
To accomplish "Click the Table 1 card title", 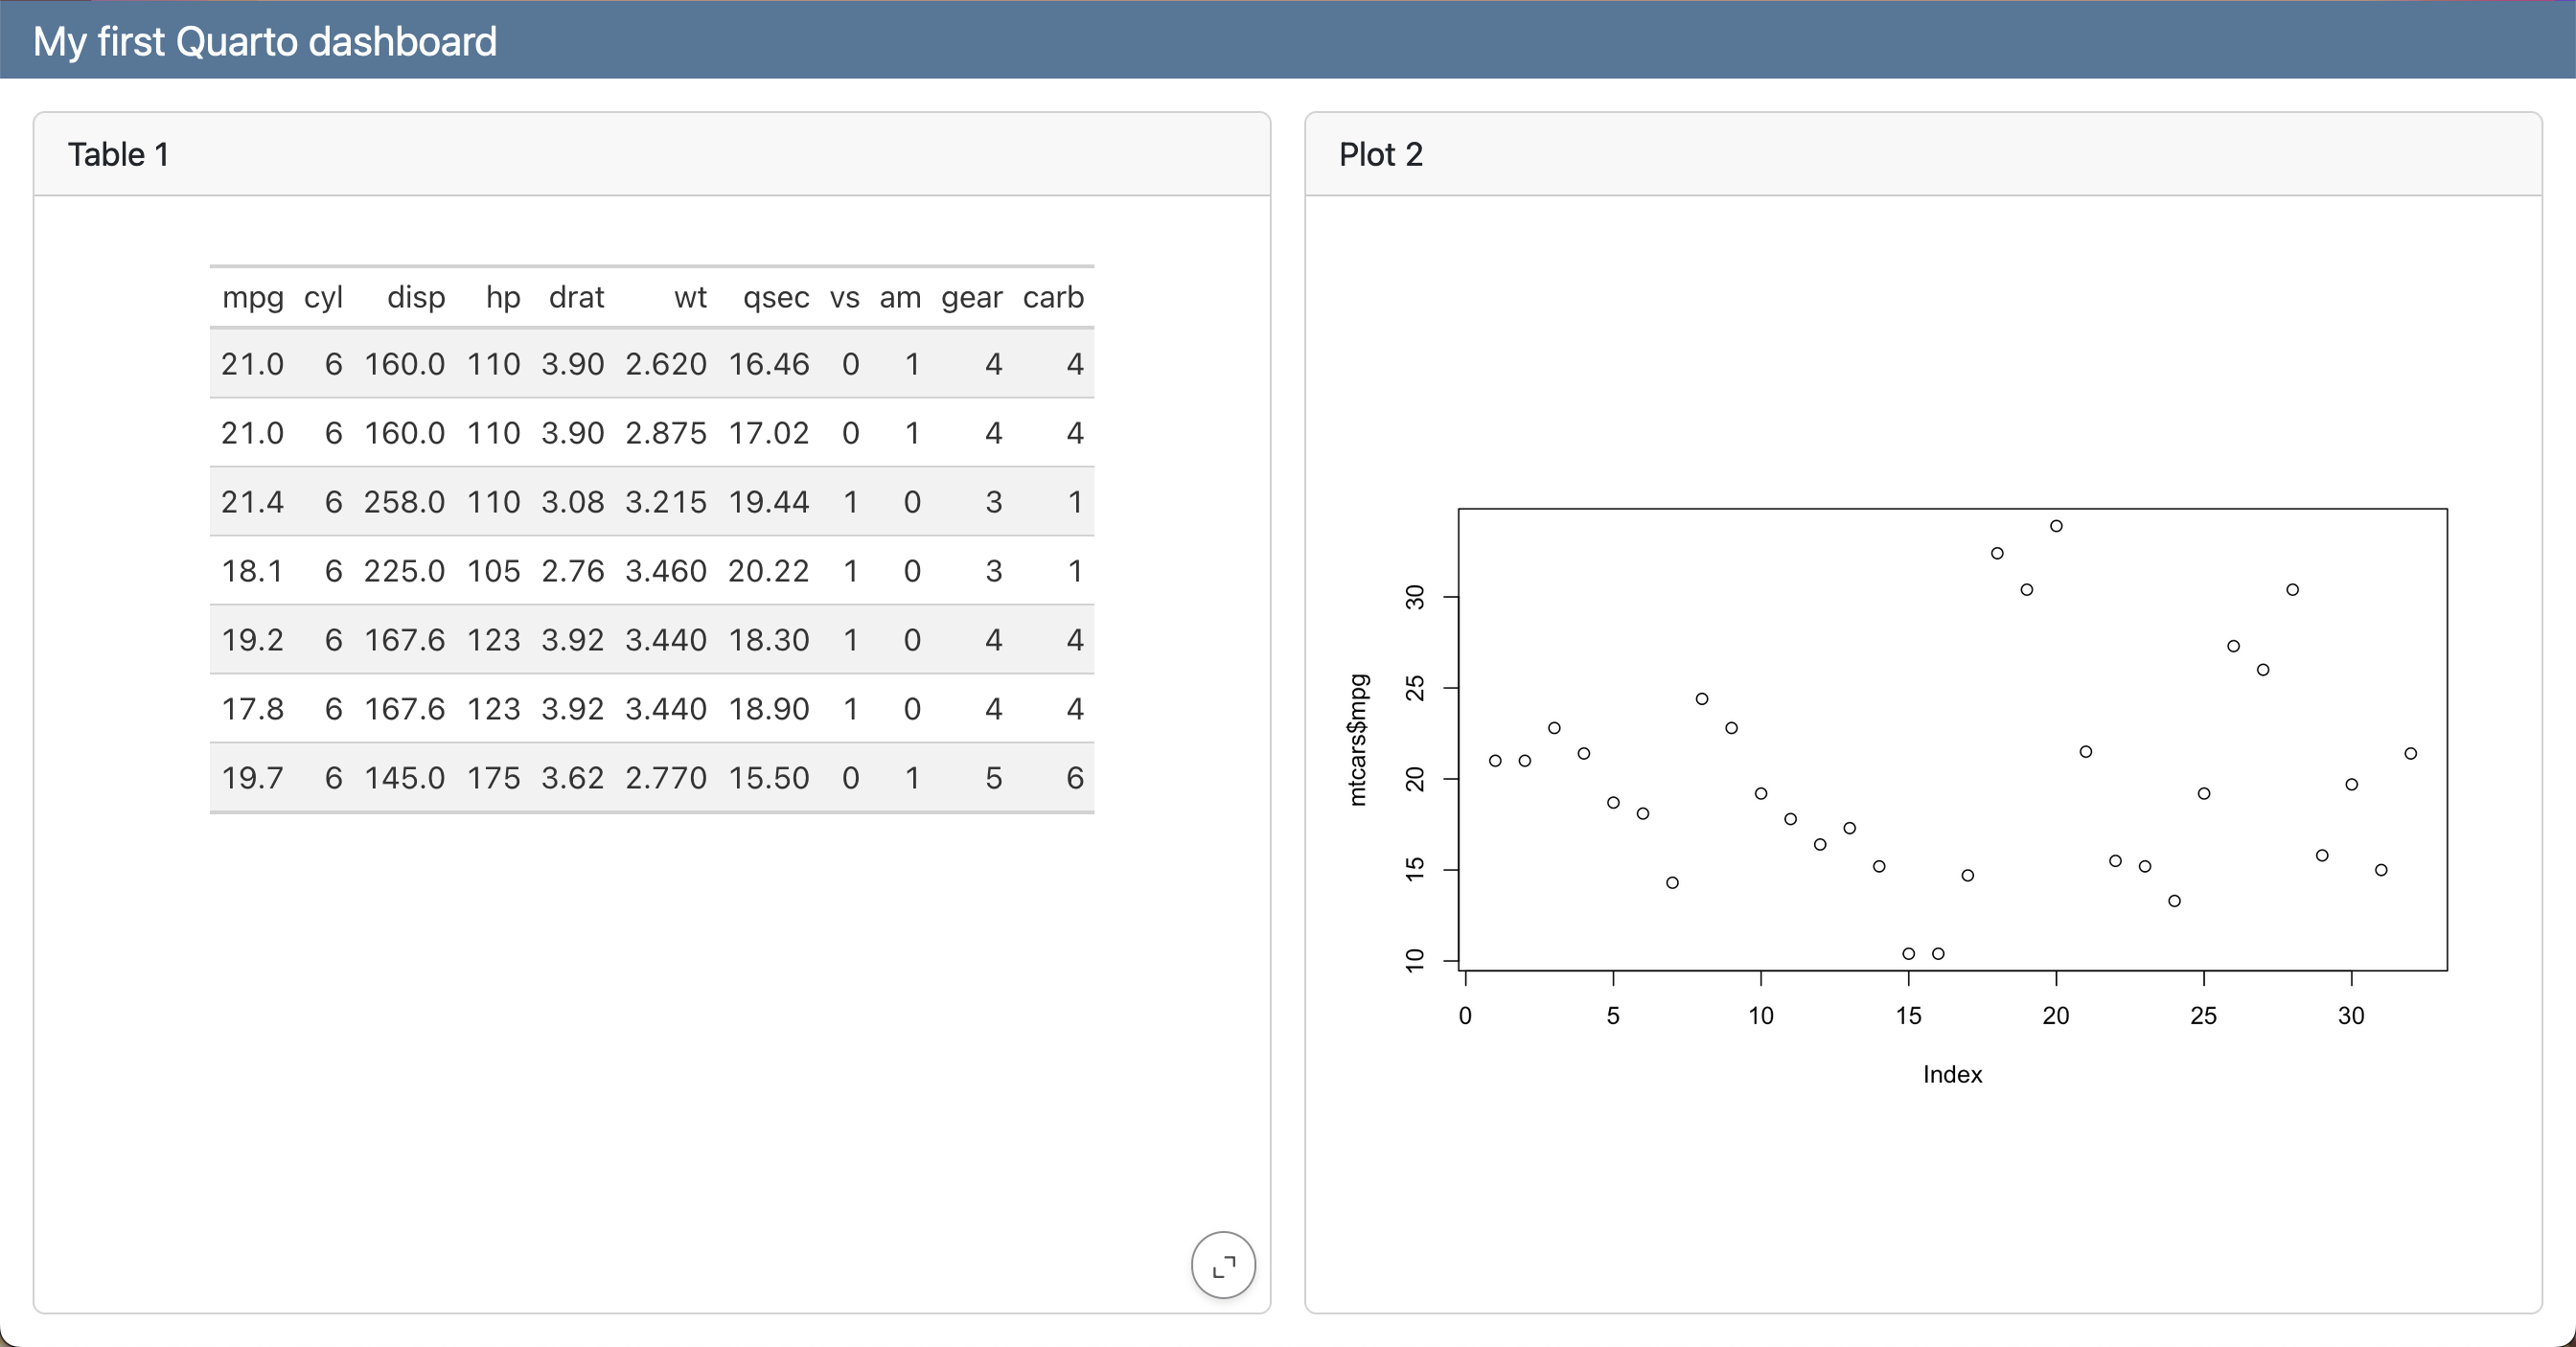I will click(118, 154).
